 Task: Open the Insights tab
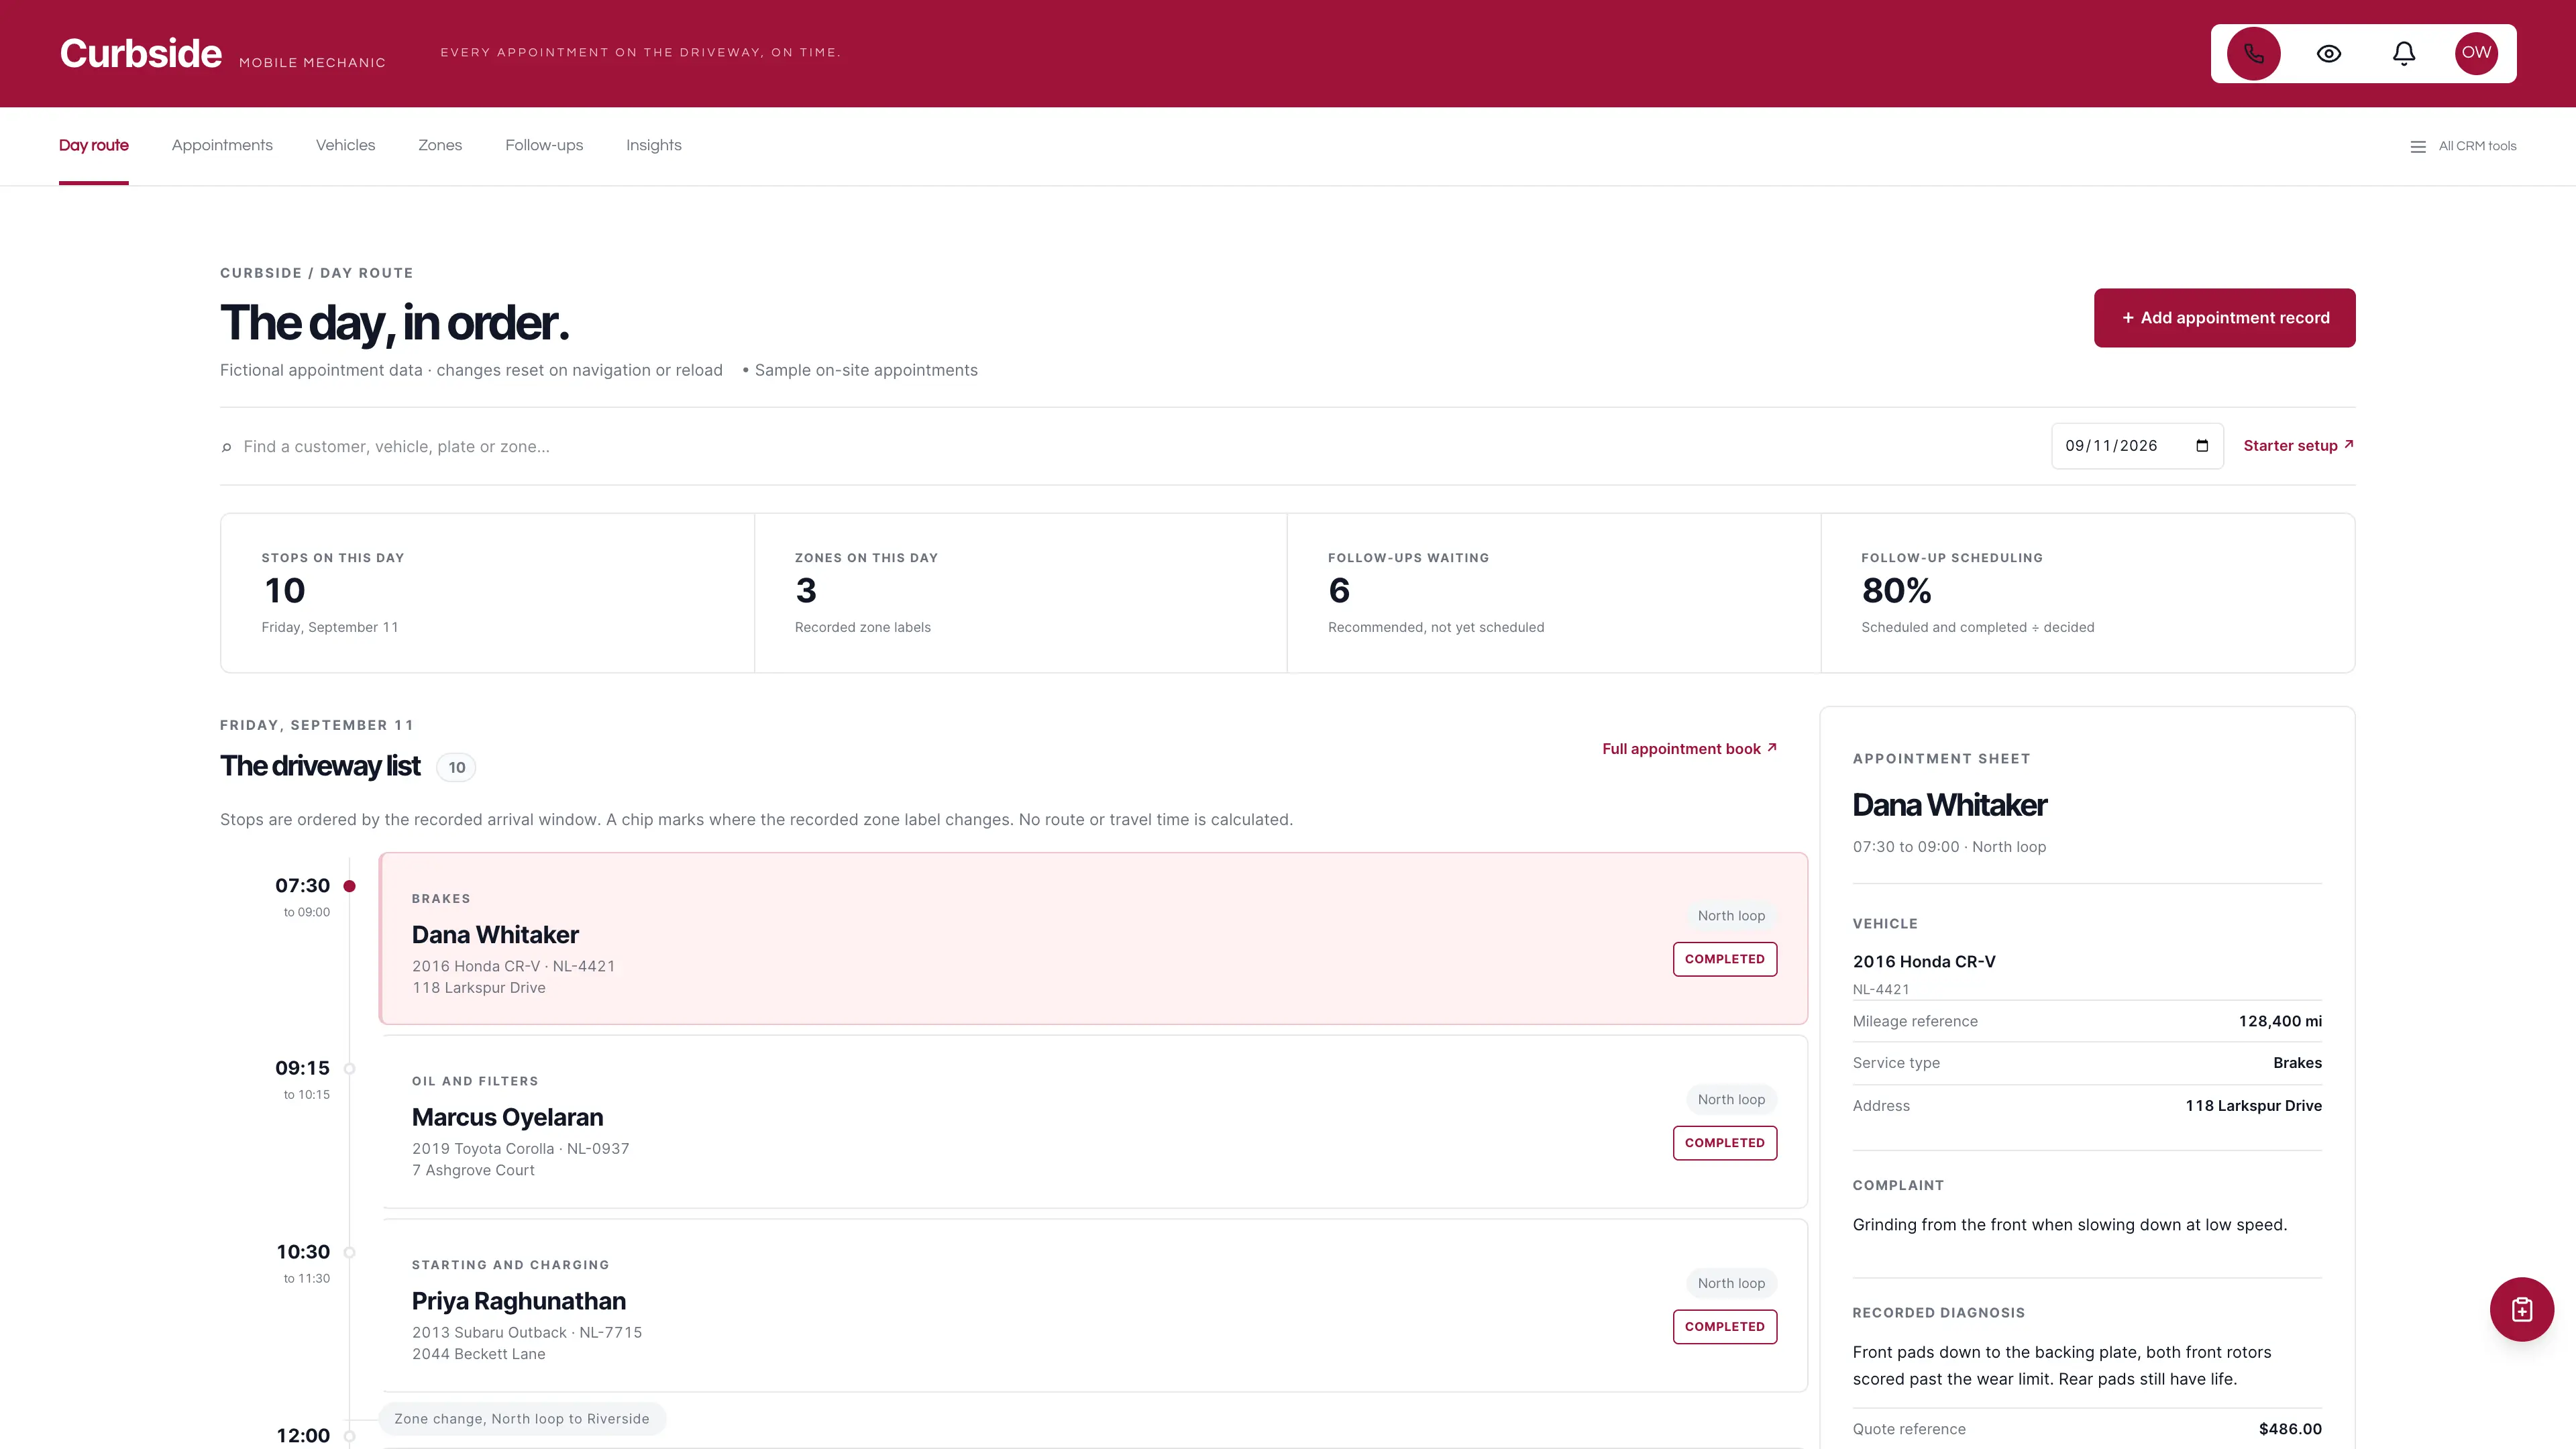click(654, 146)
